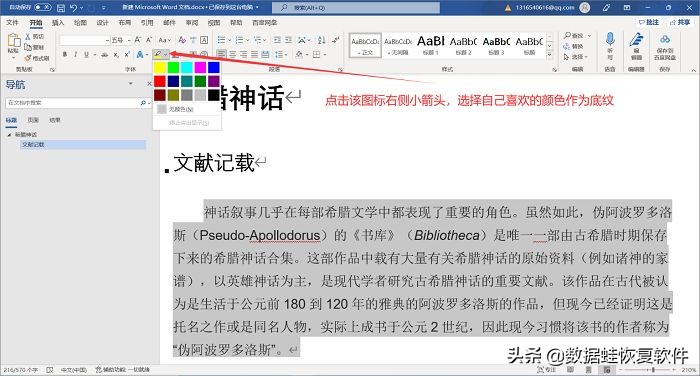The image size is (700, 376).
Task: Open the bullet list dropdown
Action: pos(230,40)
